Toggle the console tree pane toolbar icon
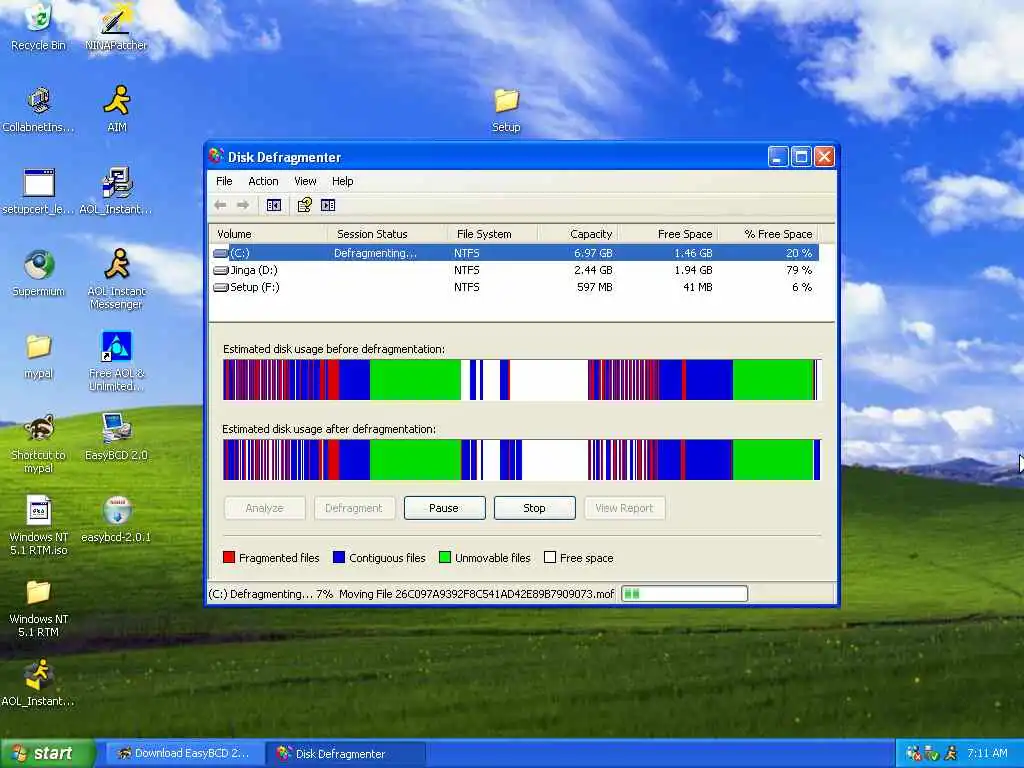The image size is (1024, 768). [x=274, y=205]
